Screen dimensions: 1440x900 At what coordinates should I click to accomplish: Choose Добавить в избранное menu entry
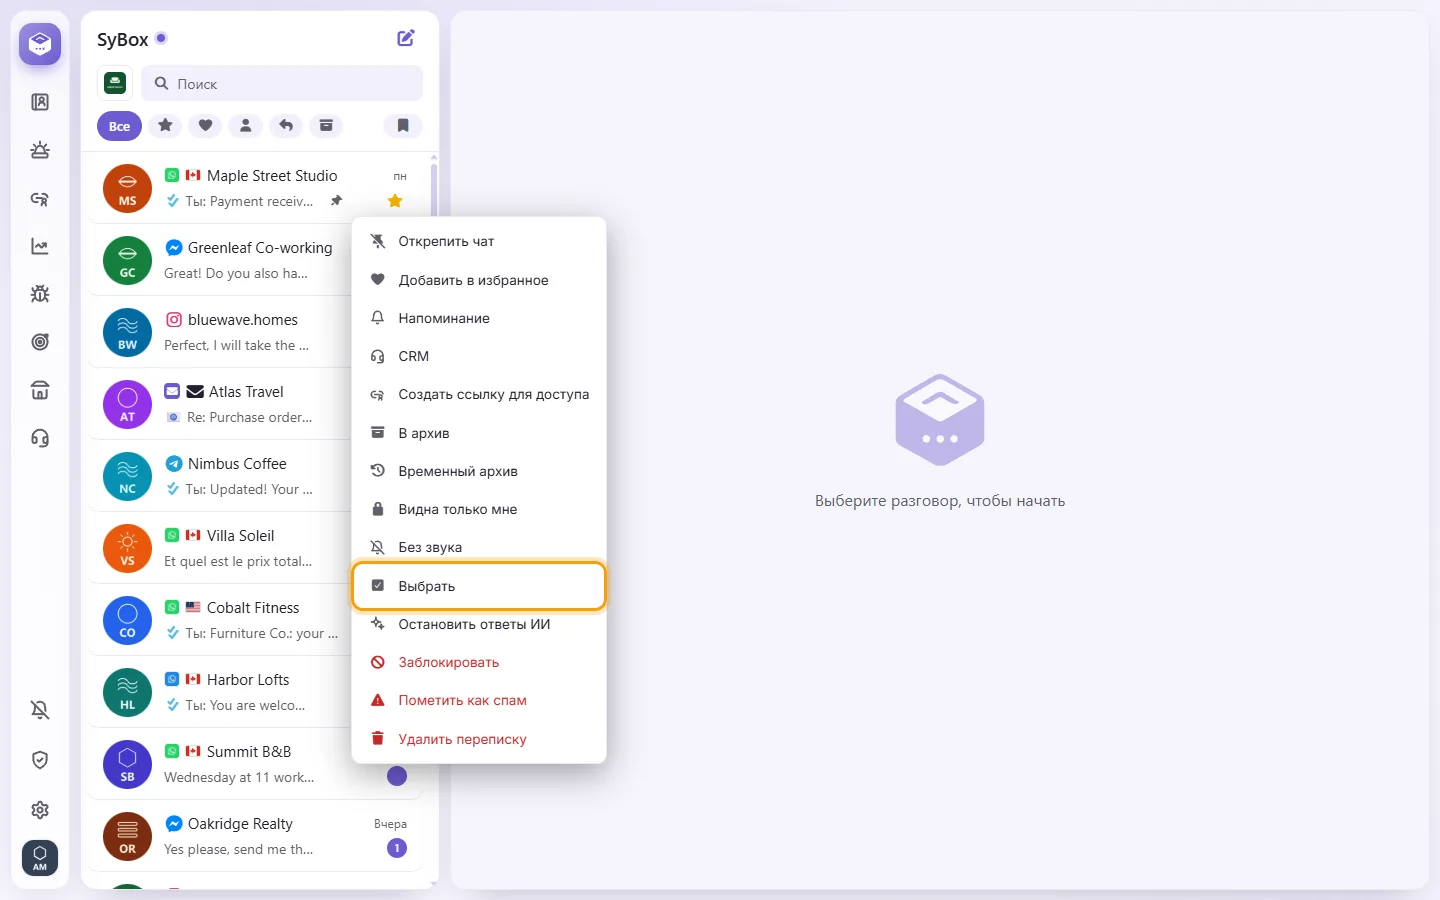click(x=479, y=280)
